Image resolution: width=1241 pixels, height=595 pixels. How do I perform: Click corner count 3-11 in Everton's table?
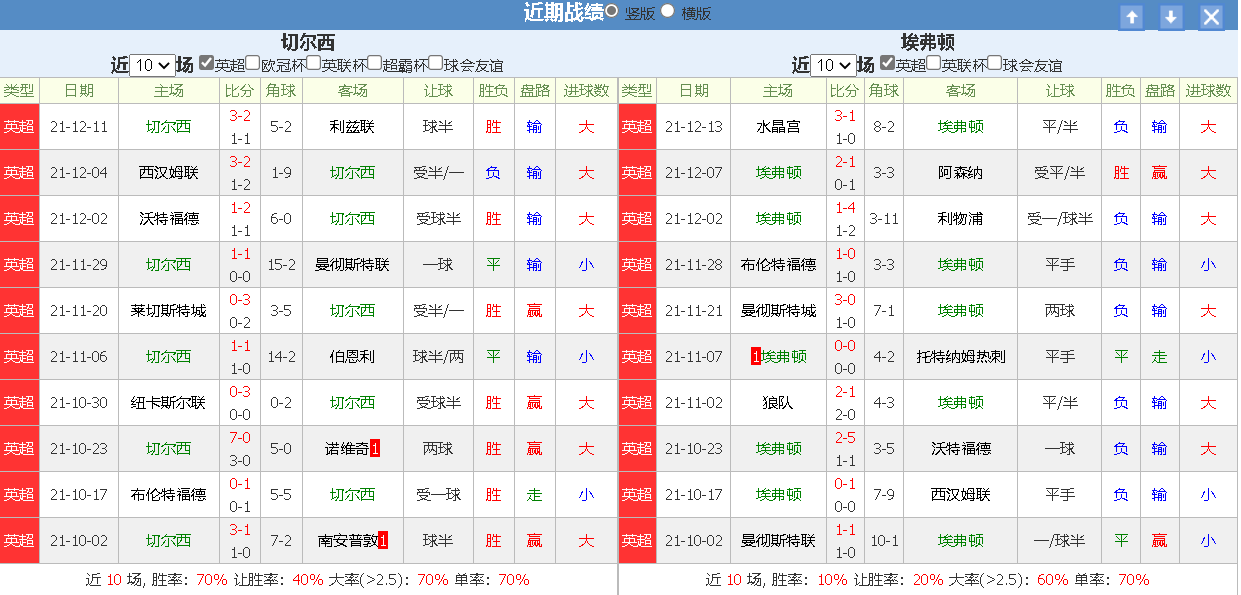884,219
